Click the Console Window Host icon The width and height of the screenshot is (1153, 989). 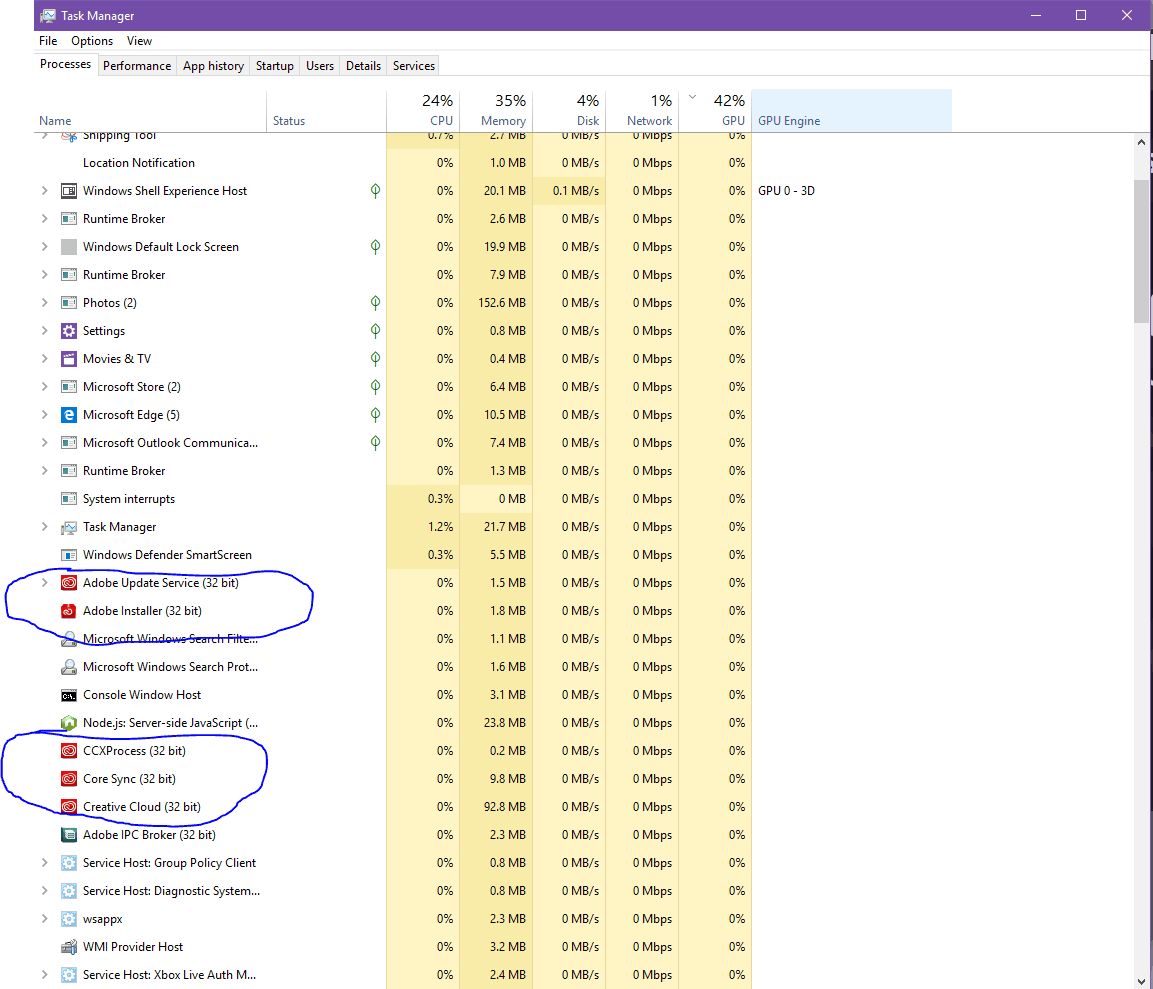click(68, 695)
